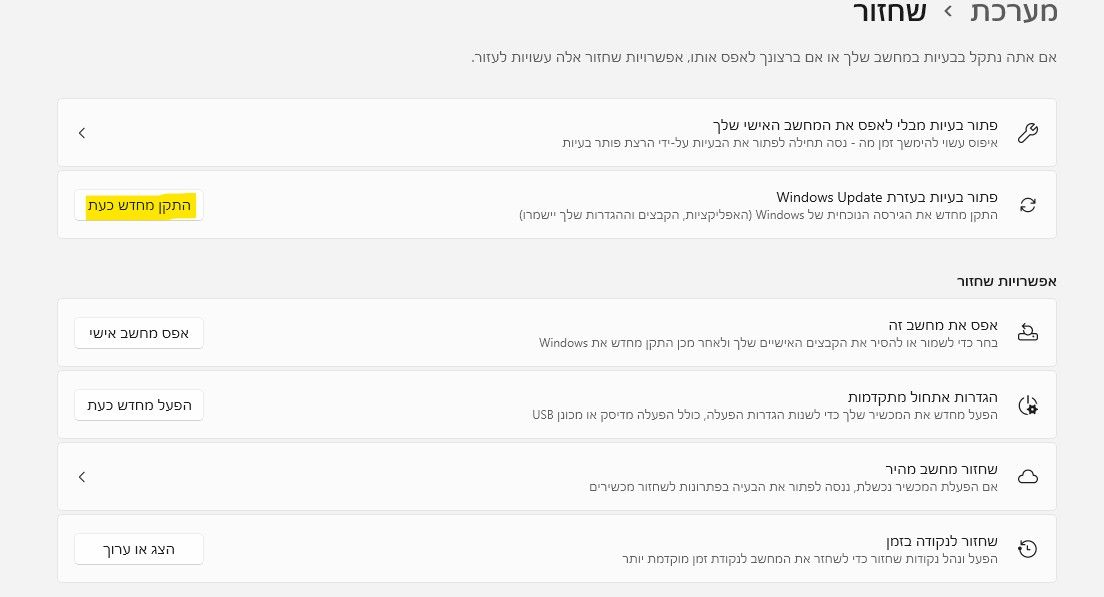Click the advanced startup power-gear icon

point(1028,406)
